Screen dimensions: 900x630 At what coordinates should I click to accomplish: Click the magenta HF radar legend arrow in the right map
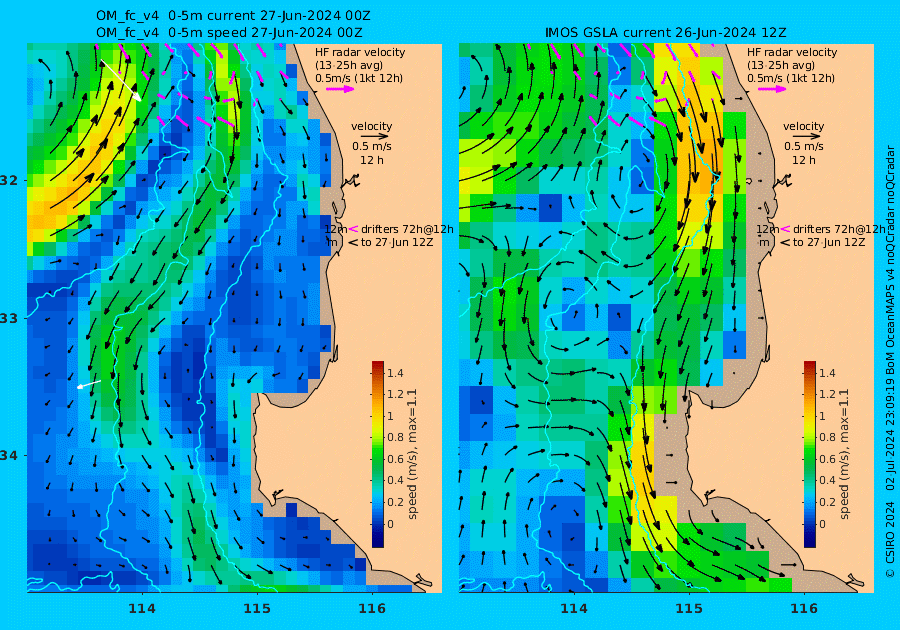pyautogui.click(x=772, y=89)
